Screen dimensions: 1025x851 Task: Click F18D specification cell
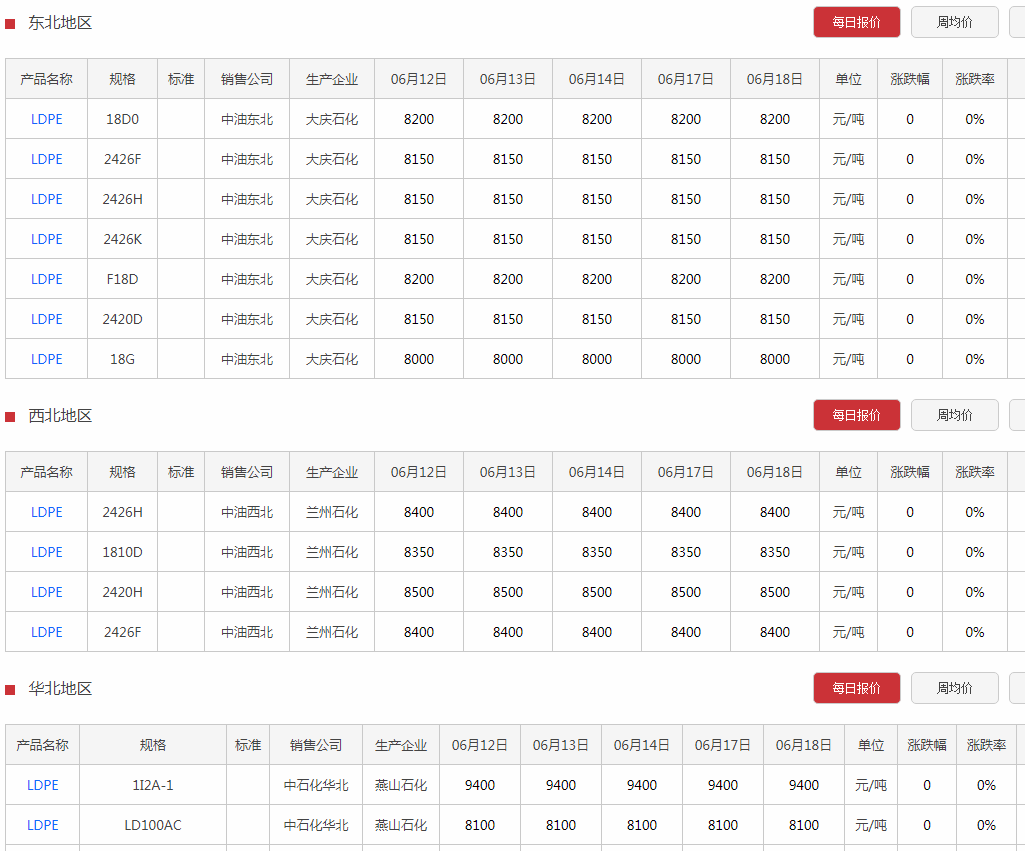(x=122, y=279)
